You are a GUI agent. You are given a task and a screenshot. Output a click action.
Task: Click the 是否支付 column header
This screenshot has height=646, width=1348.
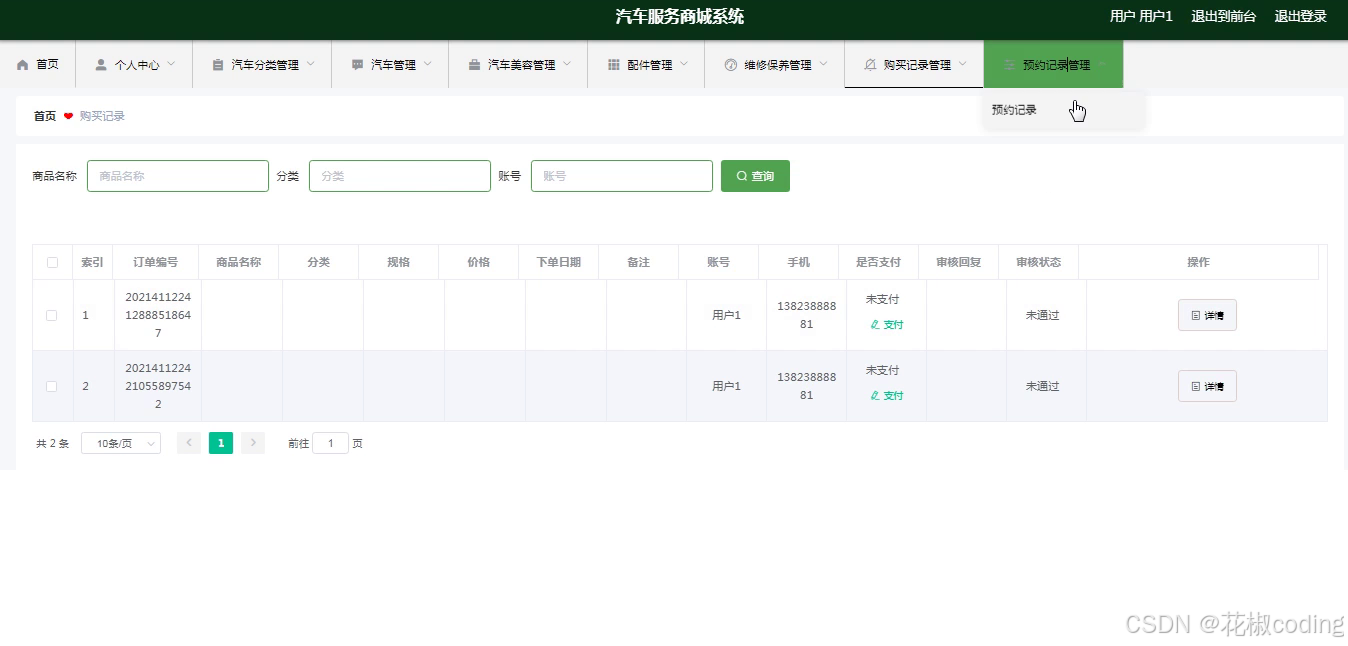[x=878, y=262]
